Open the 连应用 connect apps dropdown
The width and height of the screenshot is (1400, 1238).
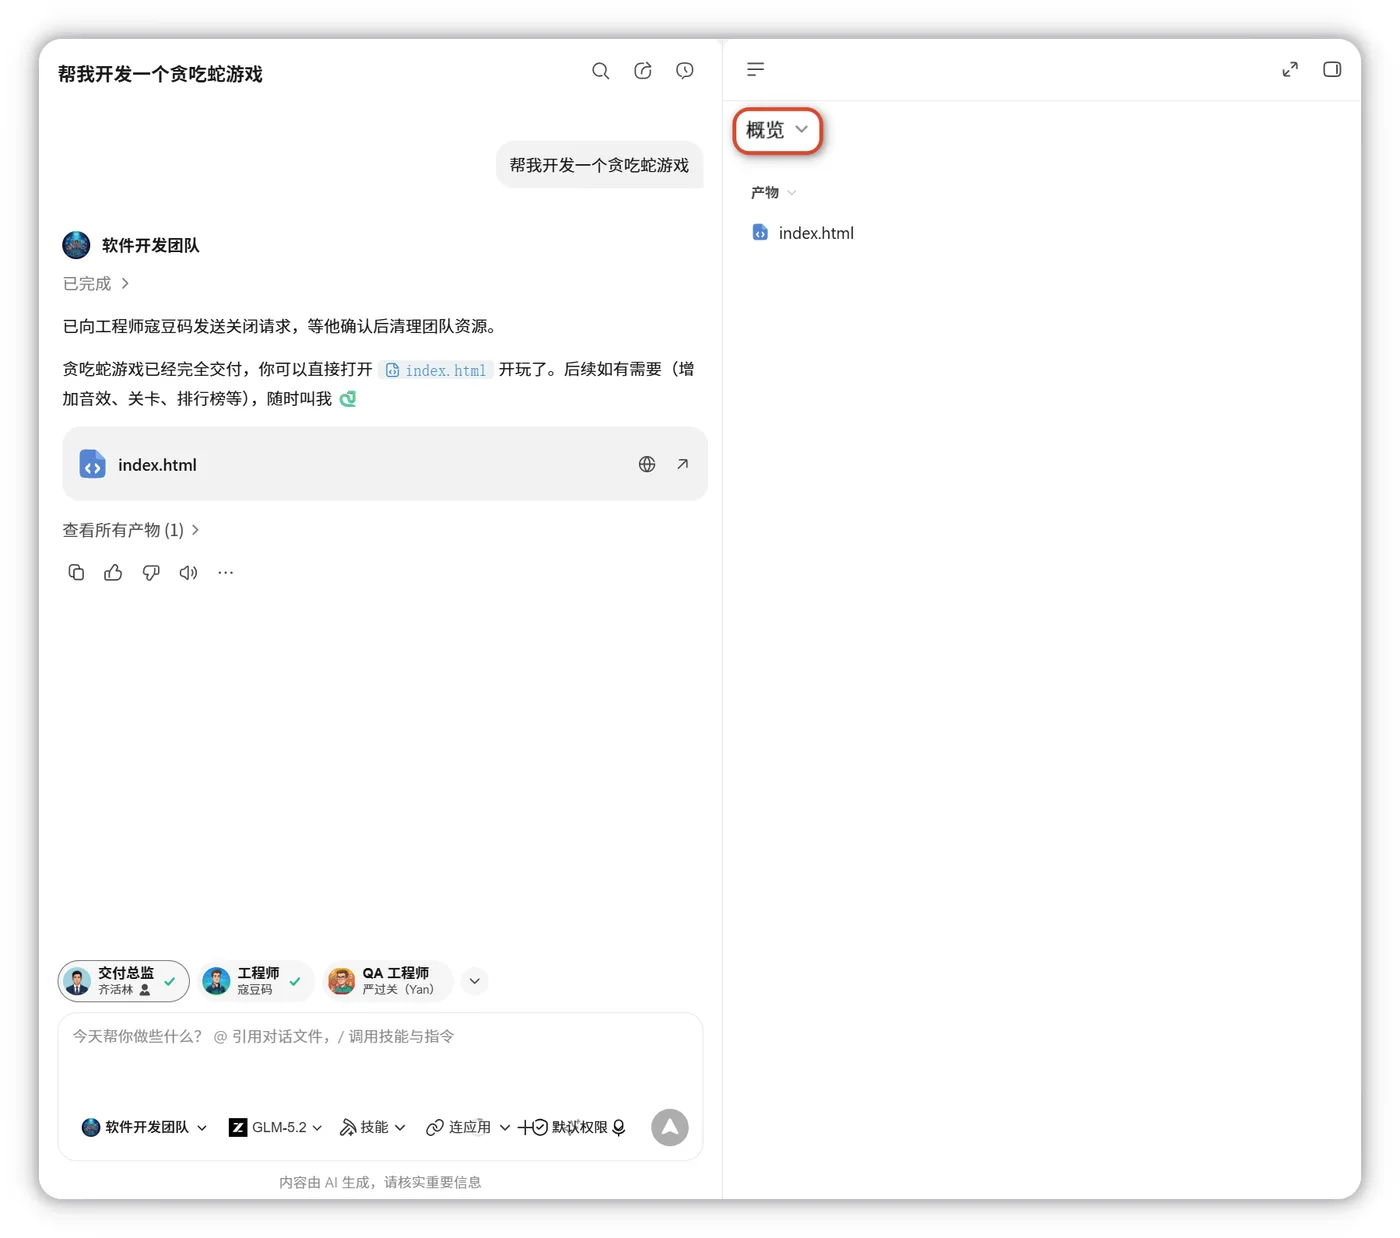(x=468, y=1127)
